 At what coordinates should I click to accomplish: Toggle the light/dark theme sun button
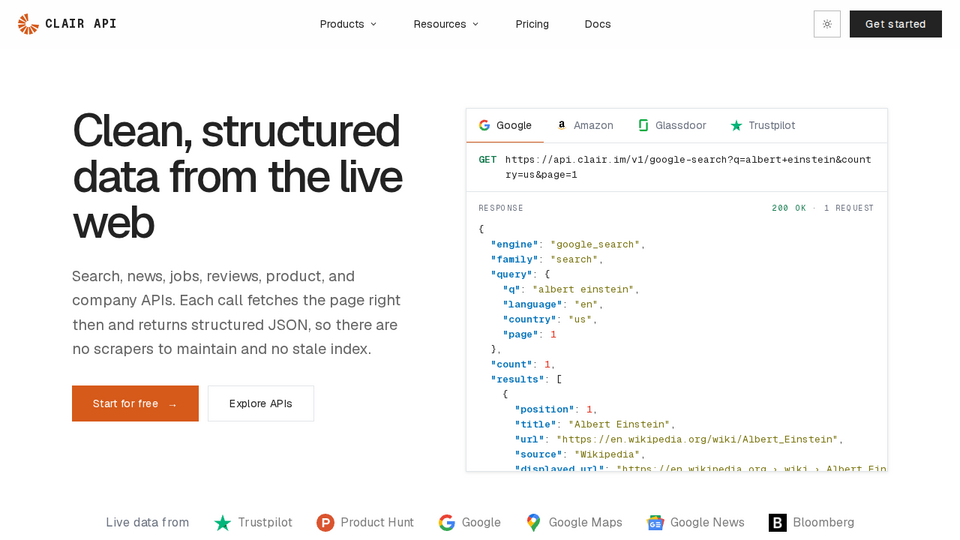827,24
